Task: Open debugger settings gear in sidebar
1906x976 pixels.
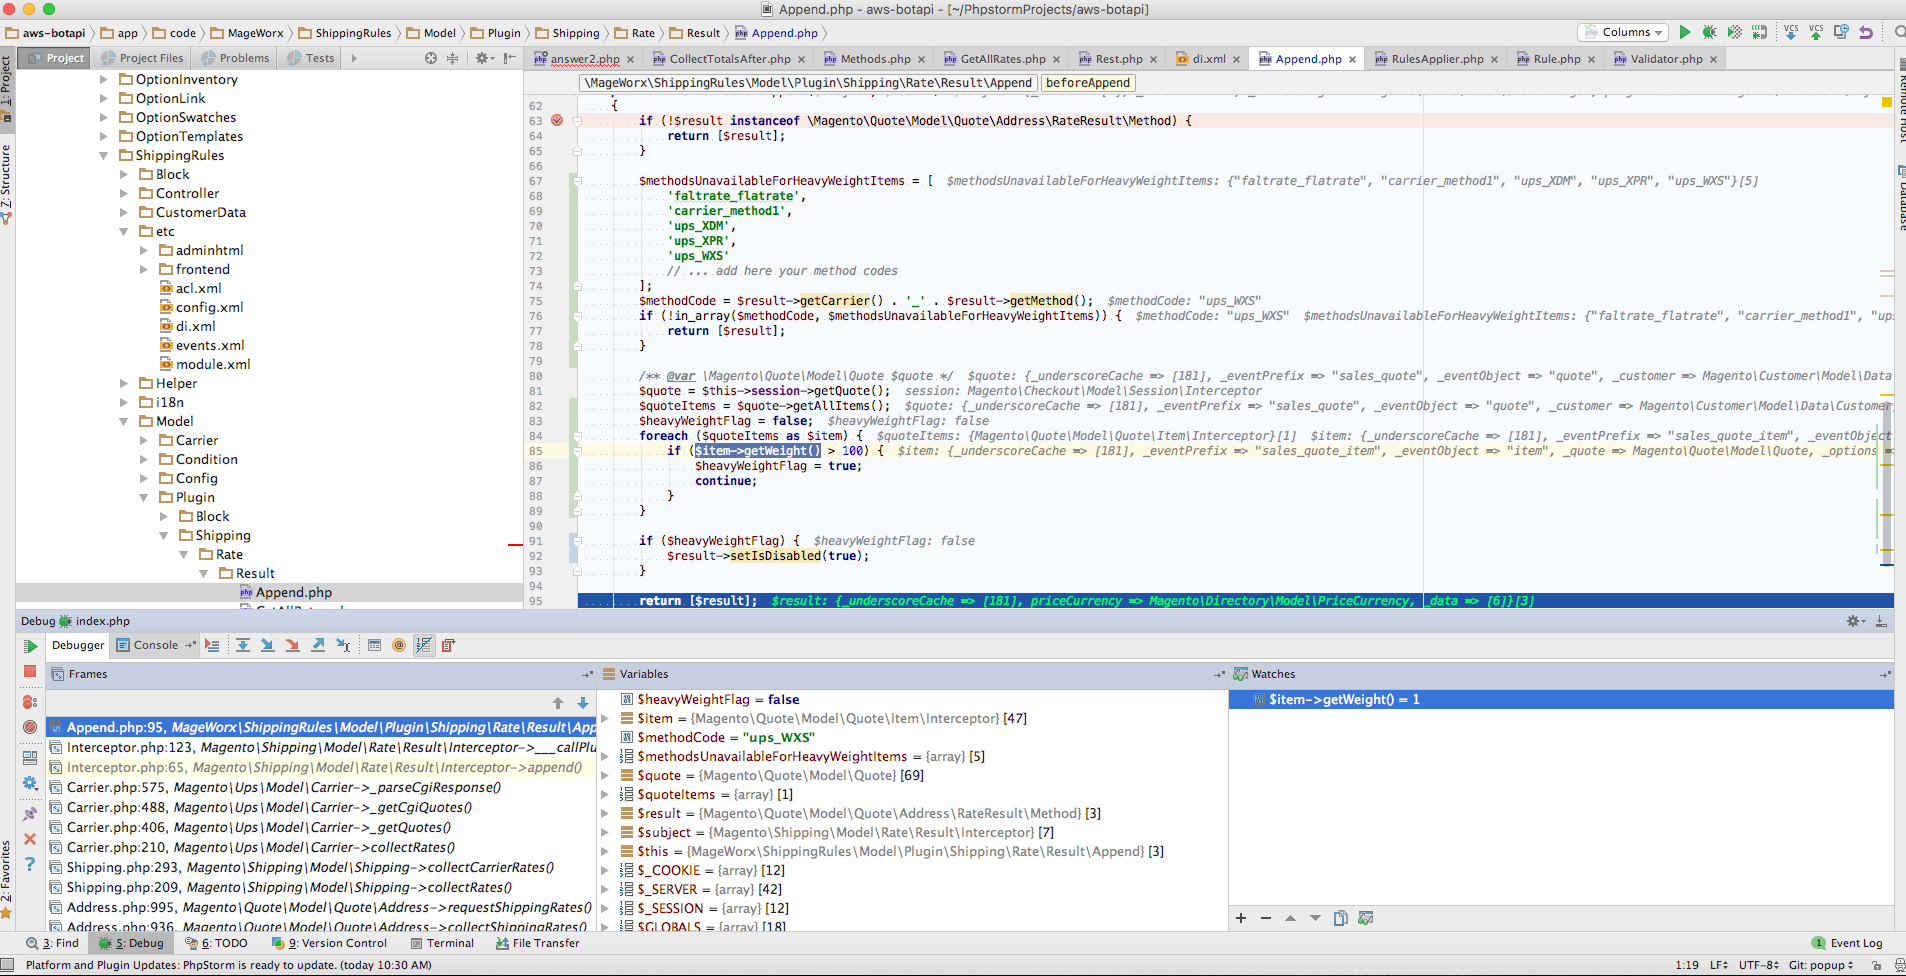Action: (x=30, y=783)
